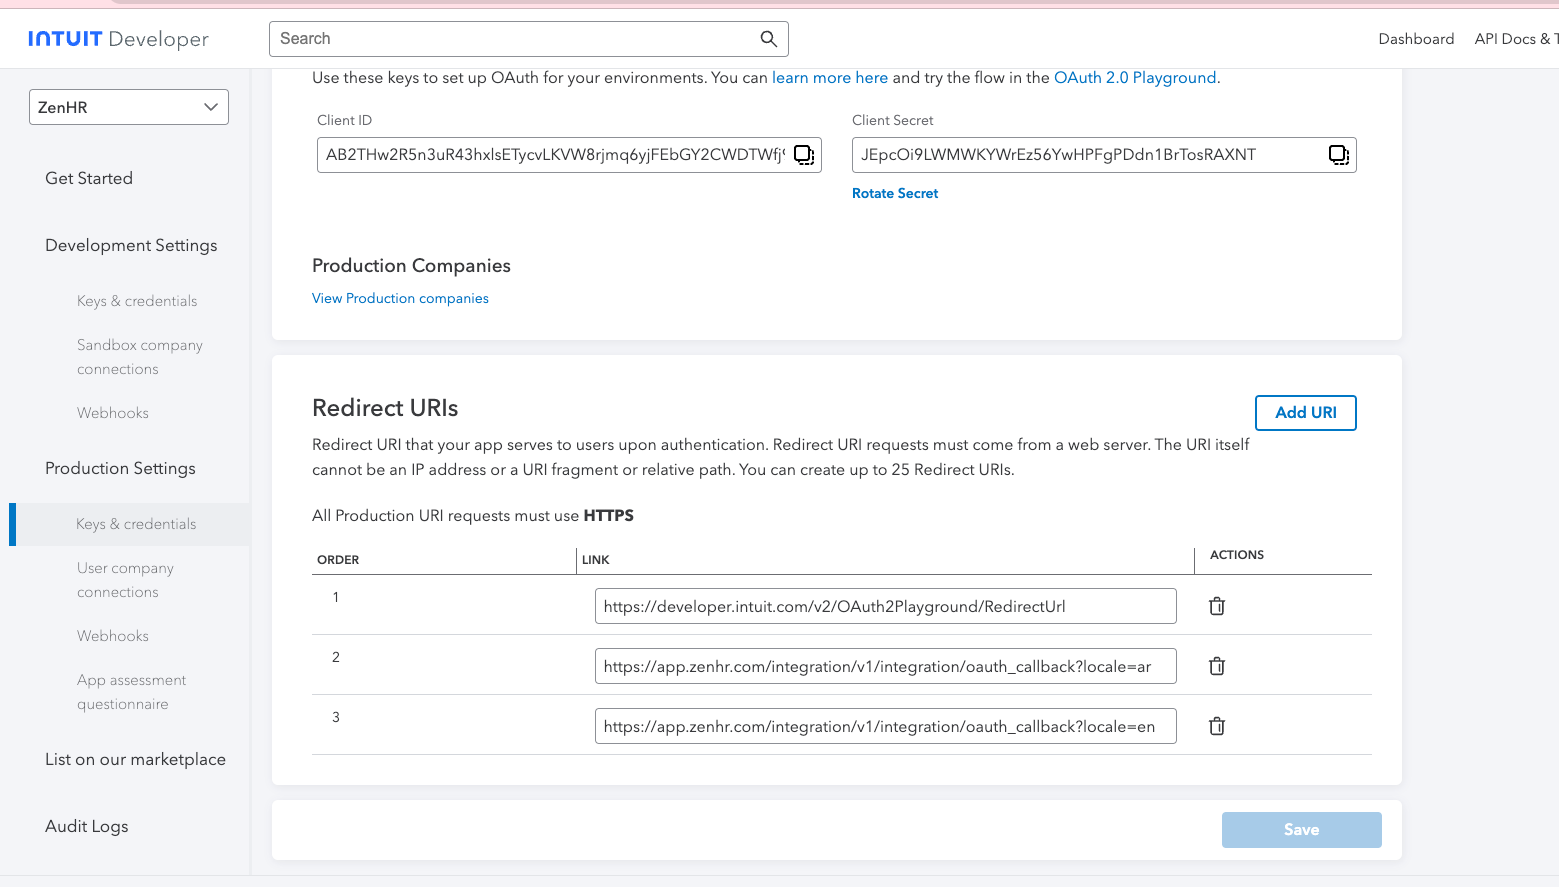Open Audit Logs page
The height and width of the screenshot is (887, 1559).
point(87,826)
